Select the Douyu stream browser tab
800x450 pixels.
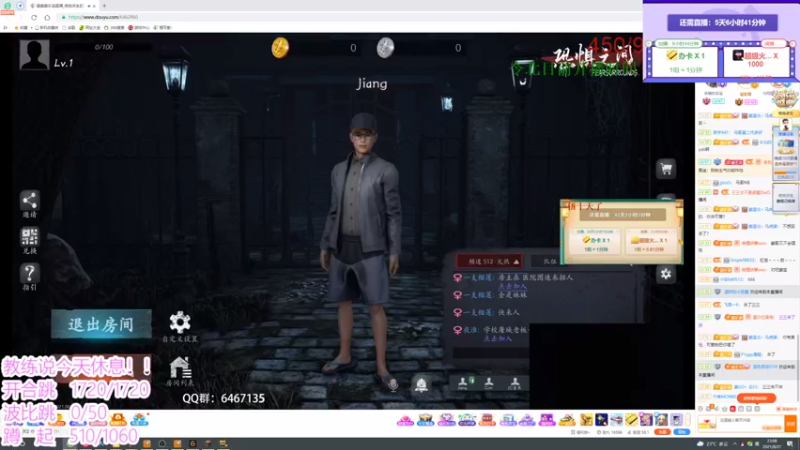click(62, 6)
